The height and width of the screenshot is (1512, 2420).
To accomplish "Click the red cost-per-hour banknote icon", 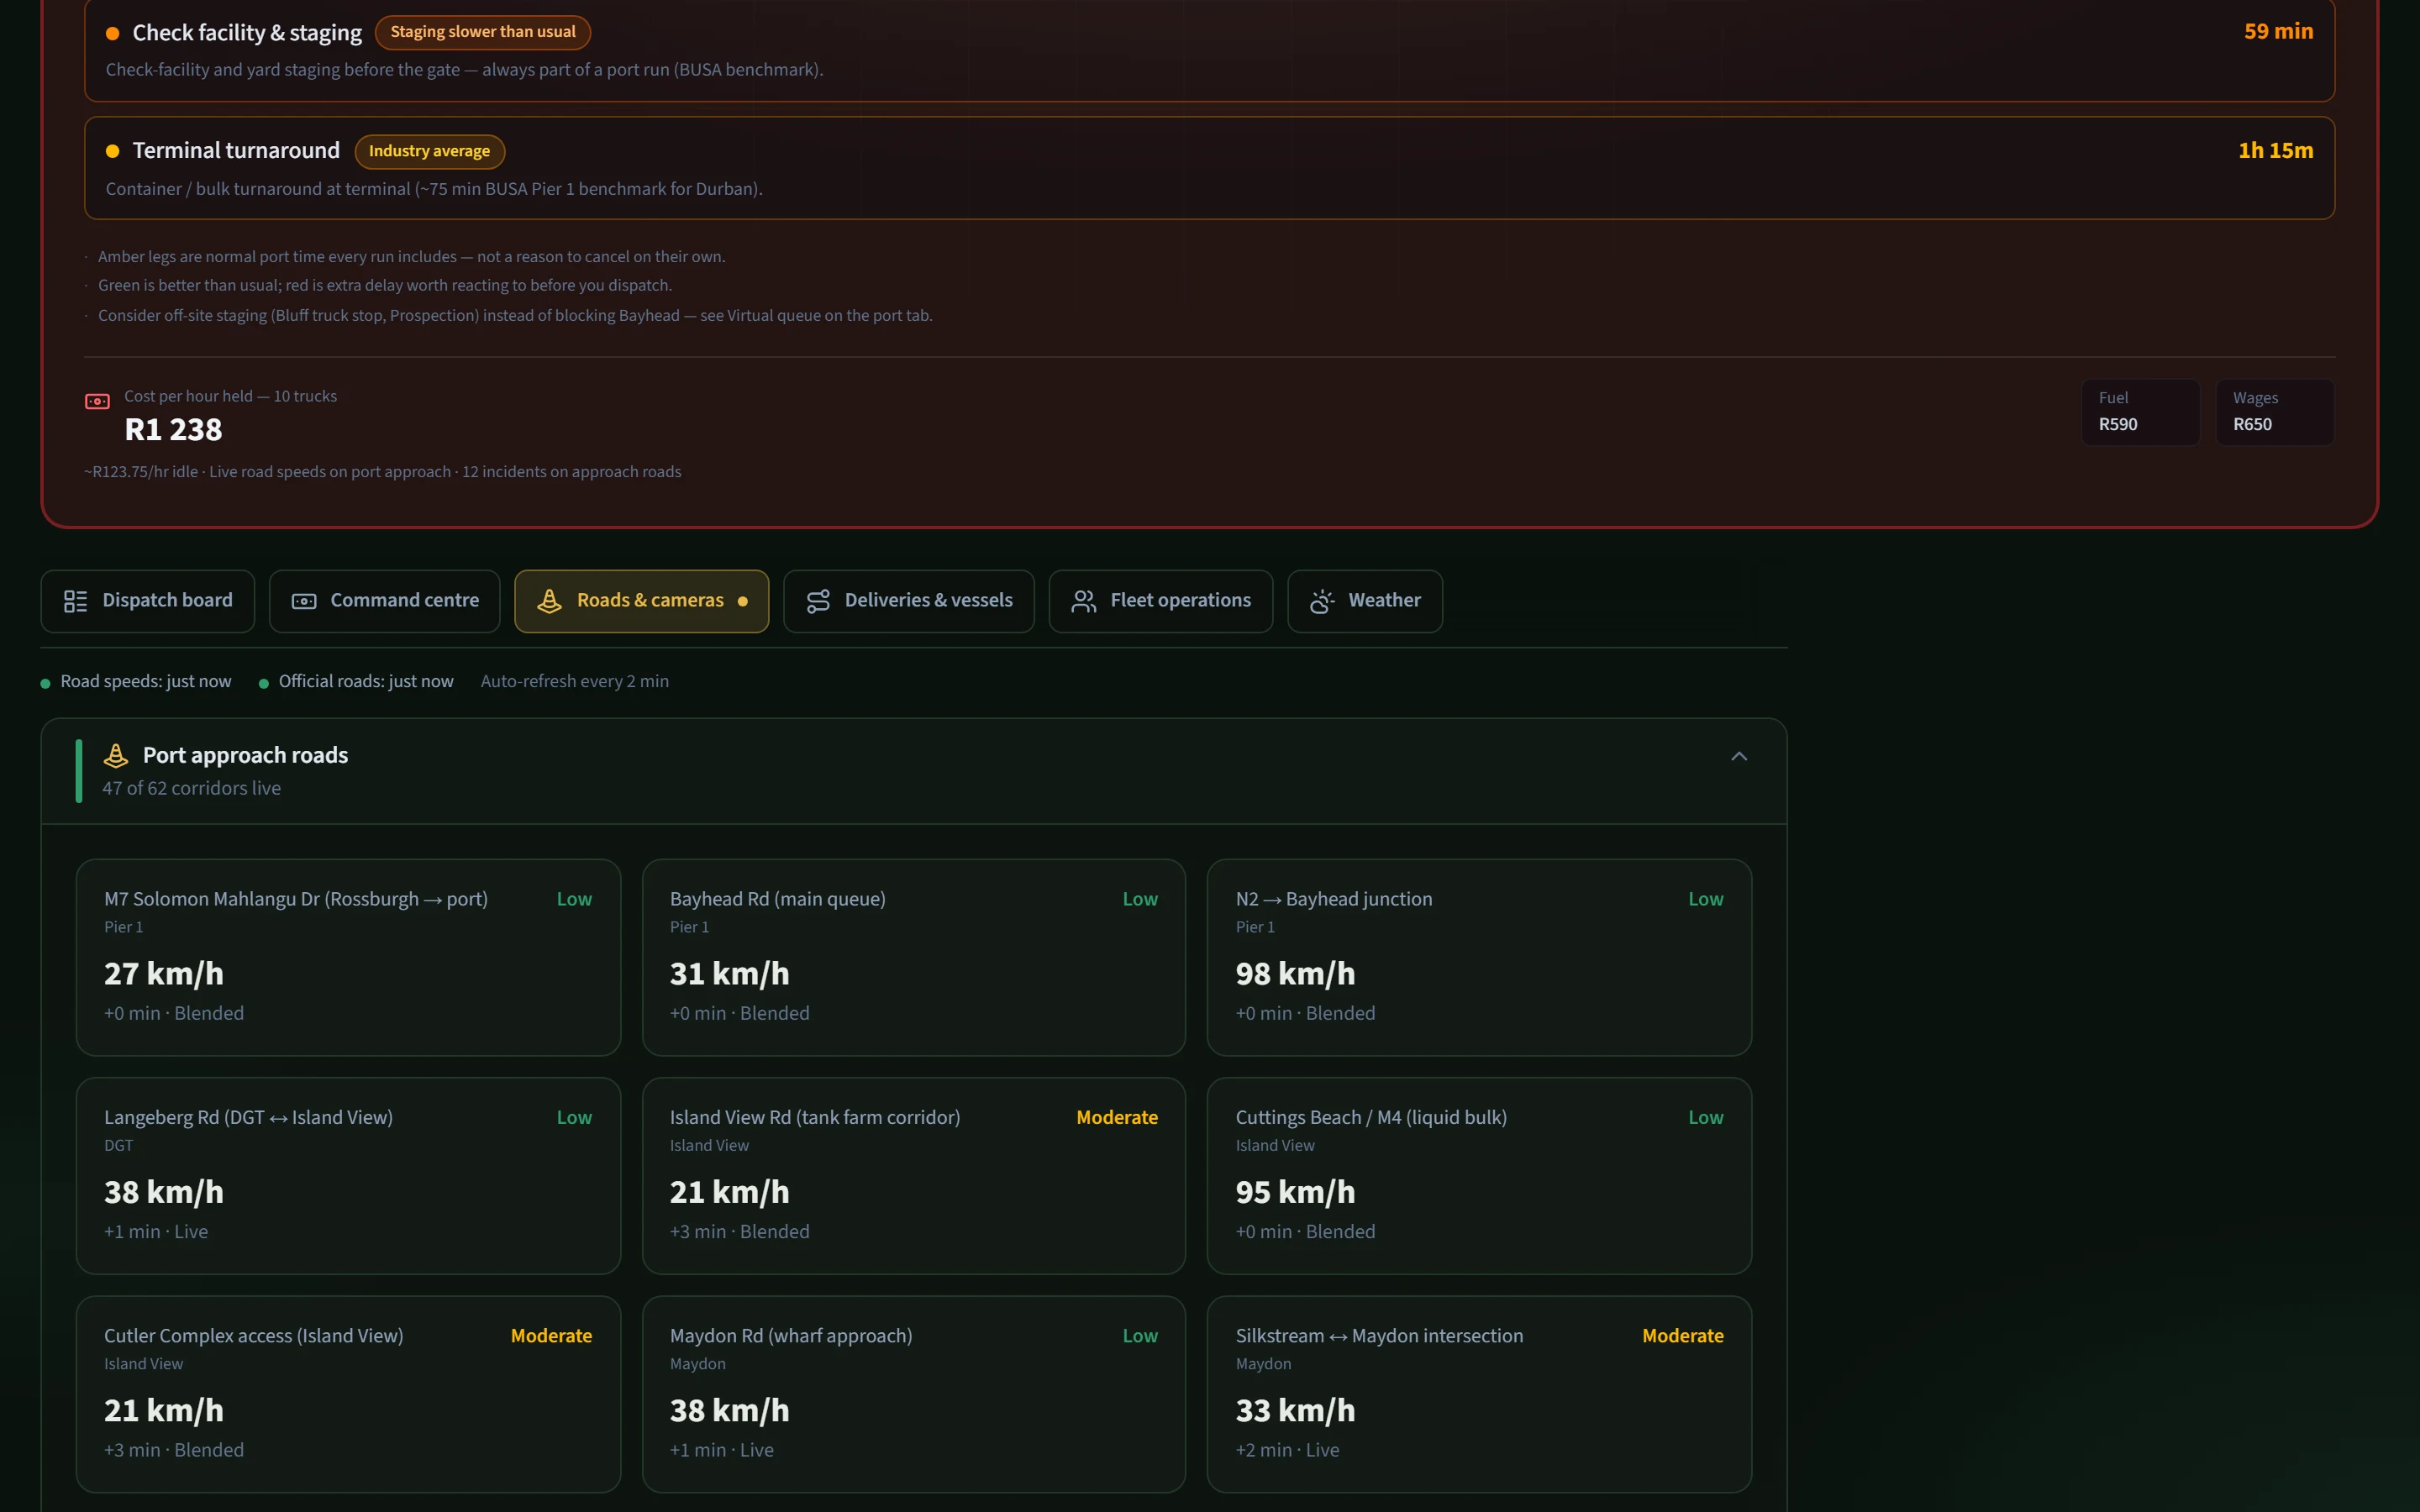I will pos(97,401).
